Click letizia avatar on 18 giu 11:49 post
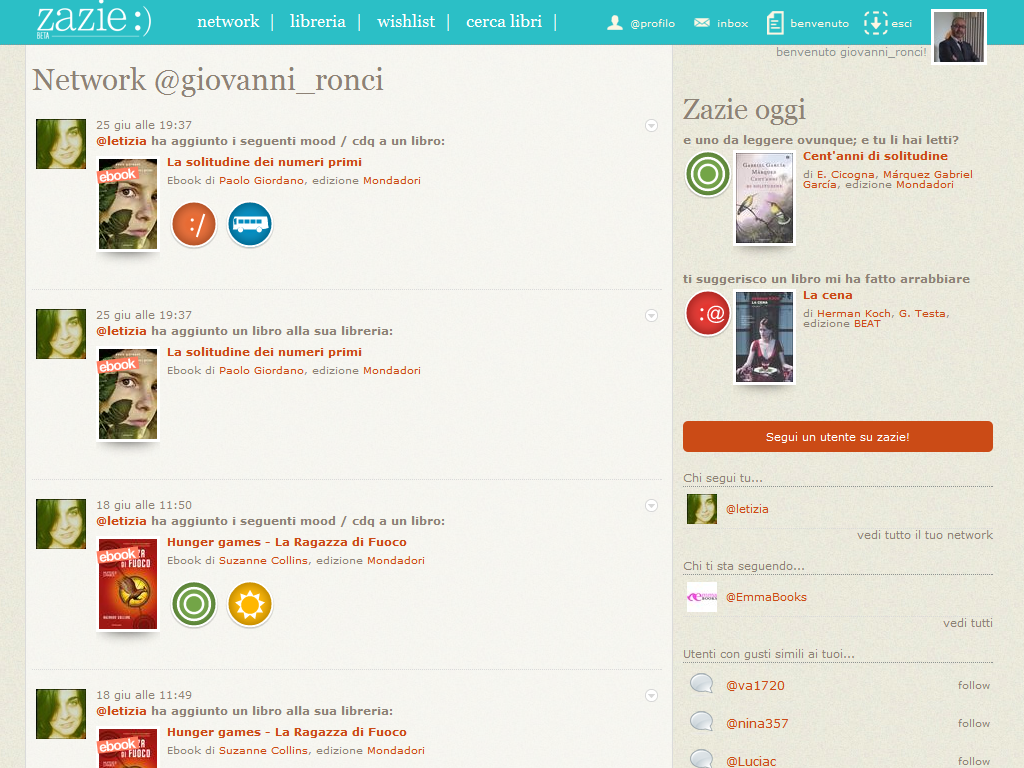Image resolution: width=1024 pixels, height=768 pixels. [x=61, y=714]
